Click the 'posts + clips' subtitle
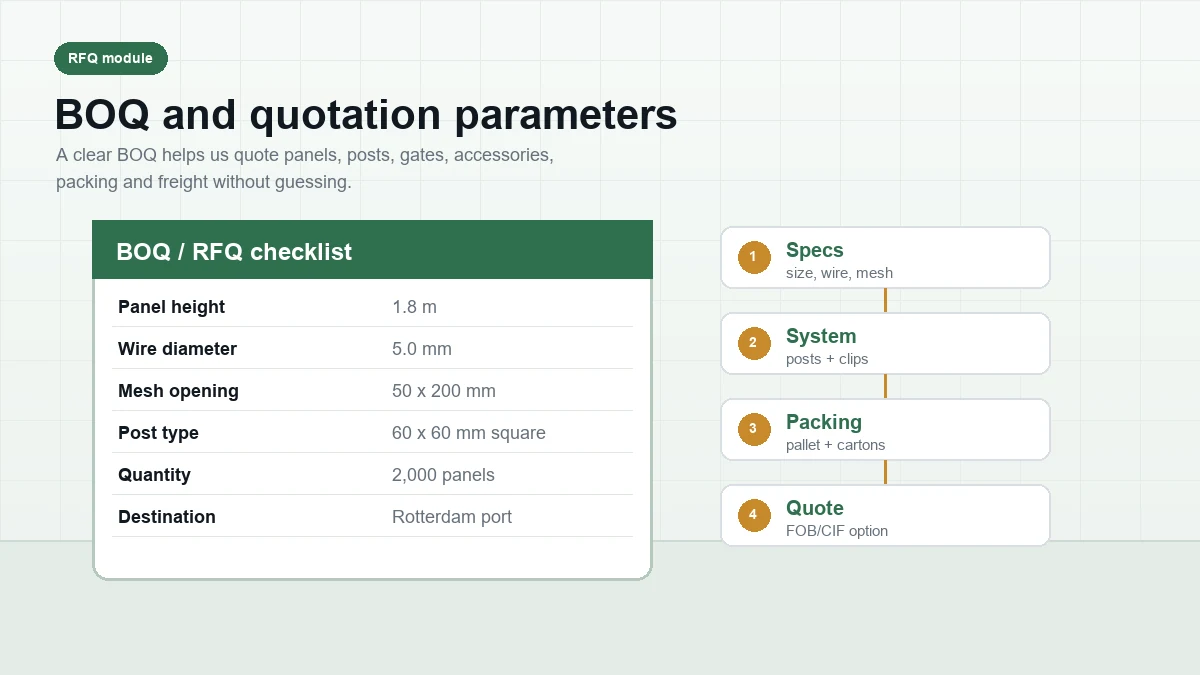This screenshot has height=675, width=1200. tap(827, 359)
